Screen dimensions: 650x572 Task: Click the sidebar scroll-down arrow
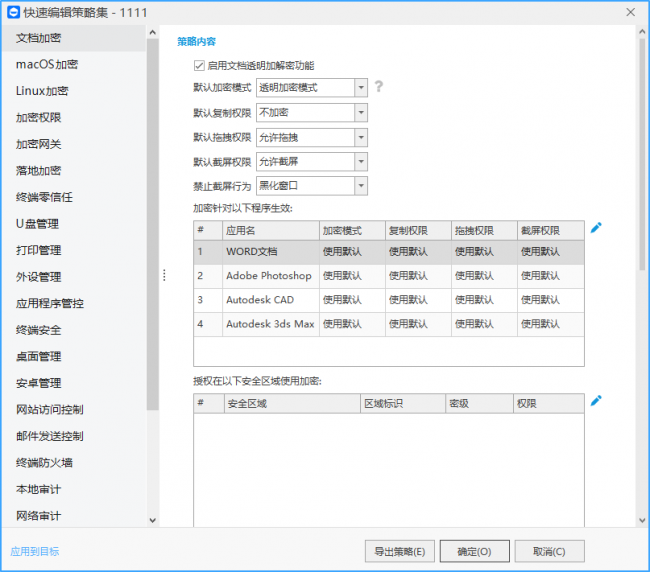[x=153, y=520]
